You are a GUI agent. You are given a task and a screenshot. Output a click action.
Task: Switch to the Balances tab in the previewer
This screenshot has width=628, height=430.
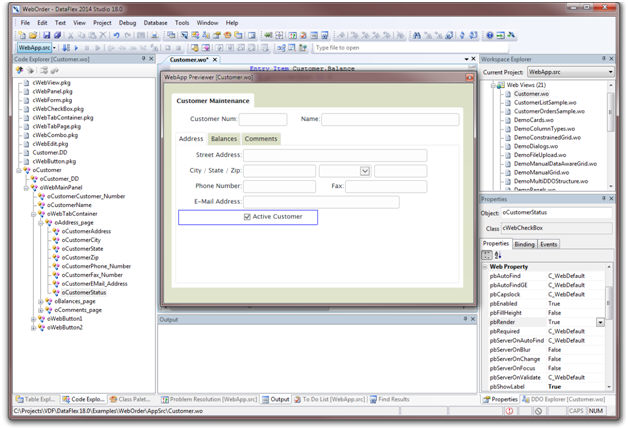coord(224,139)
